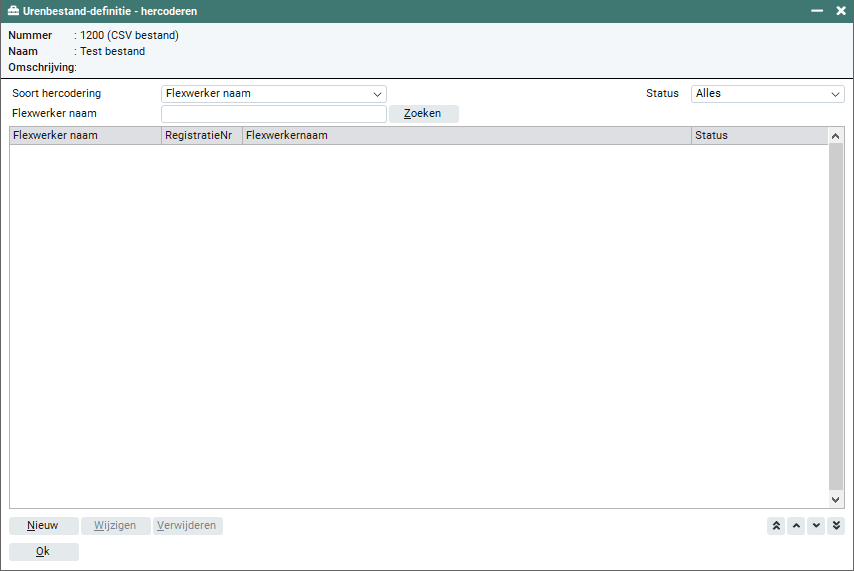Image resolution: width=854 pixels, height=571 pixels.
Task: Click the Flexwerkernaam column header
Action: point(466,136)
